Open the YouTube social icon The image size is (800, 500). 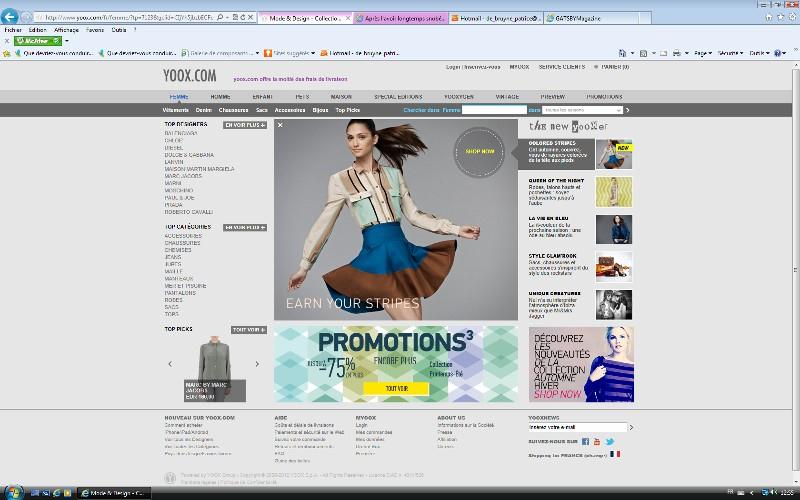tap(597, 441)
